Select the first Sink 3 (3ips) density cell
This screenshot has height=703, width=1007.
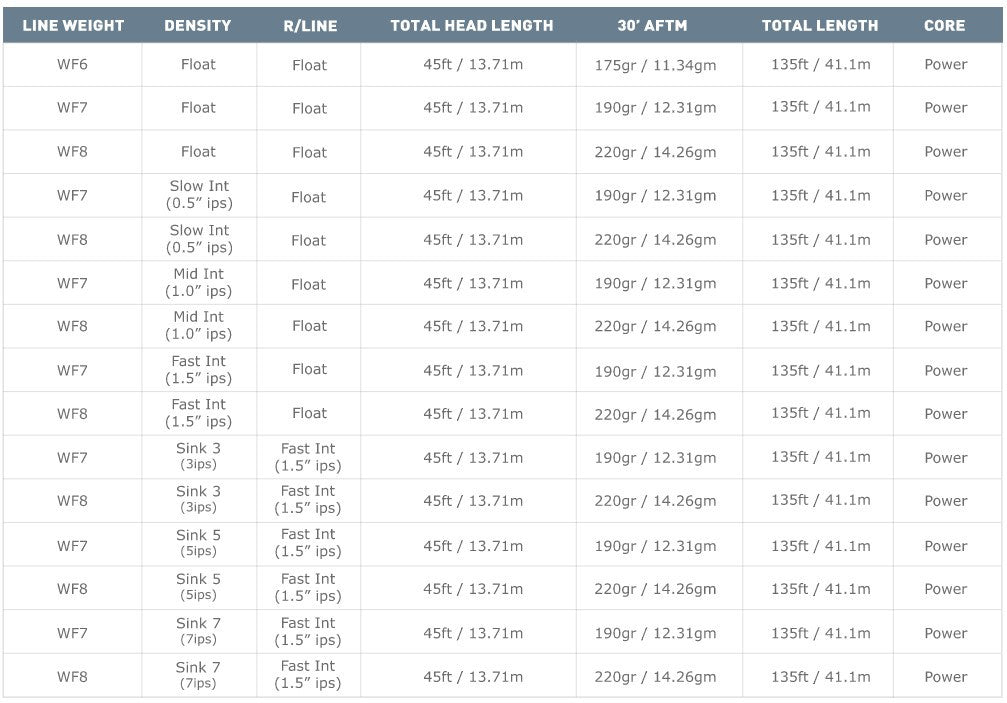[x=198, y=456]
